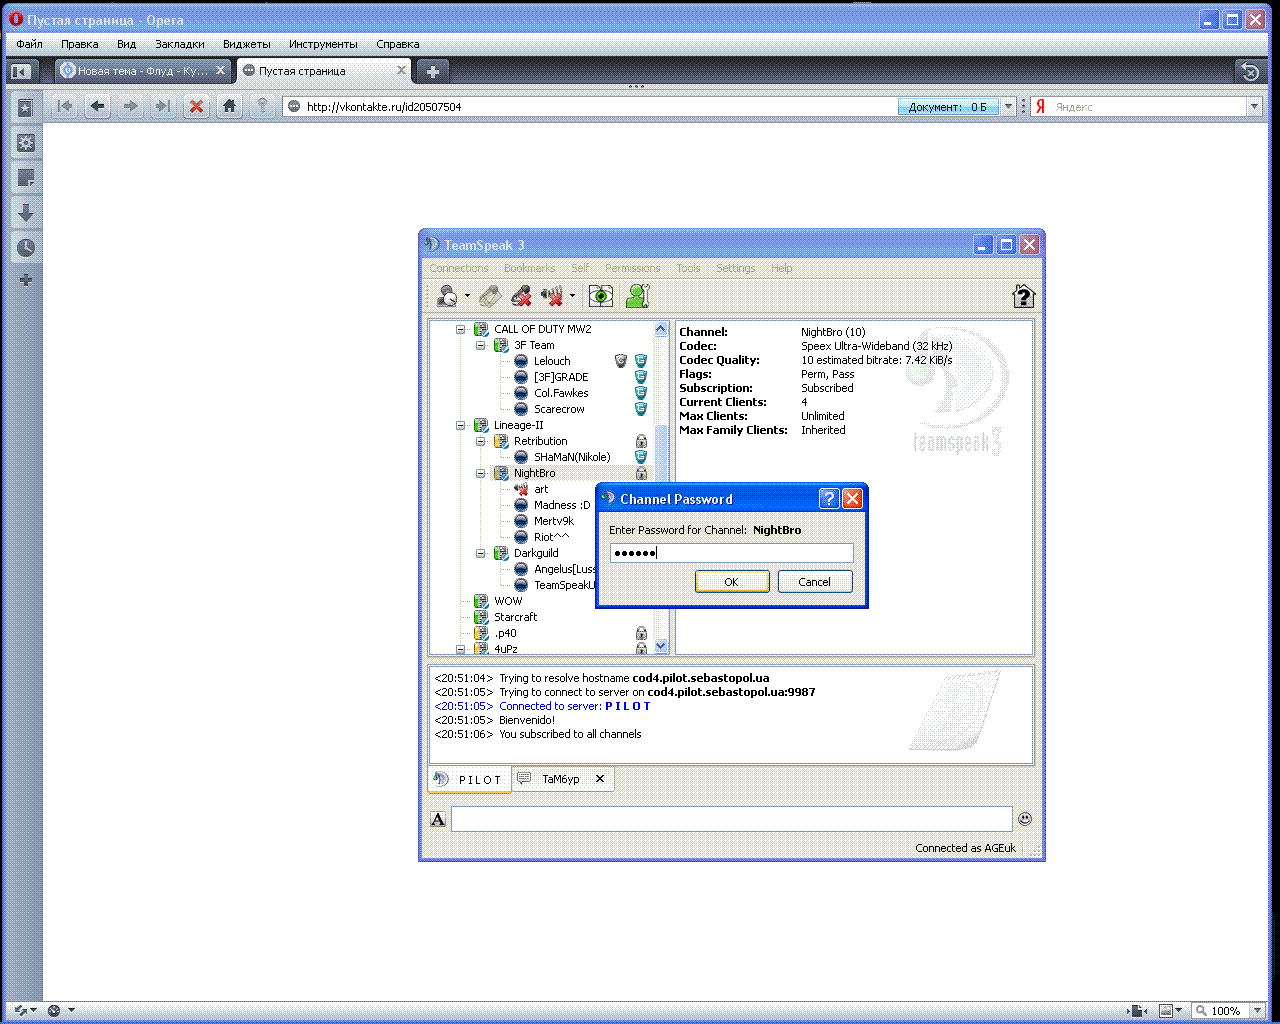
Task: Toggle the subscribe-to-all-channels eye icon
Action: click(x=600, y=296)
